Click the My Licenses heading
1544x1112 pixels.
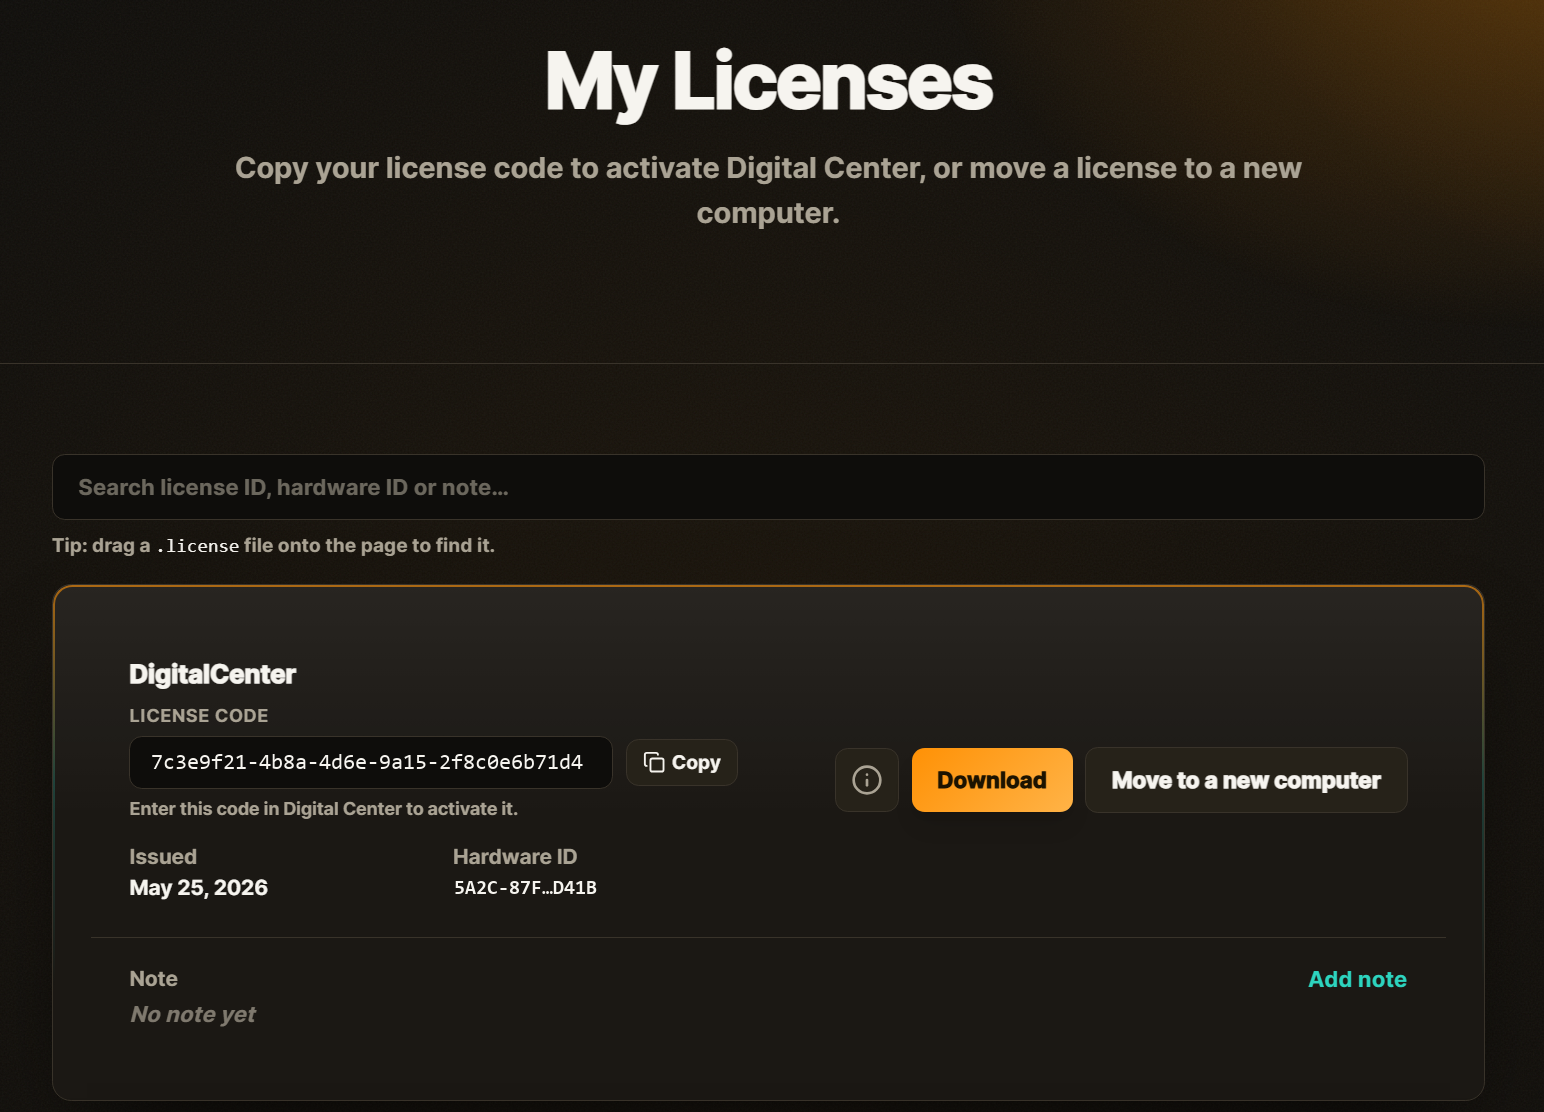point(768,83)
